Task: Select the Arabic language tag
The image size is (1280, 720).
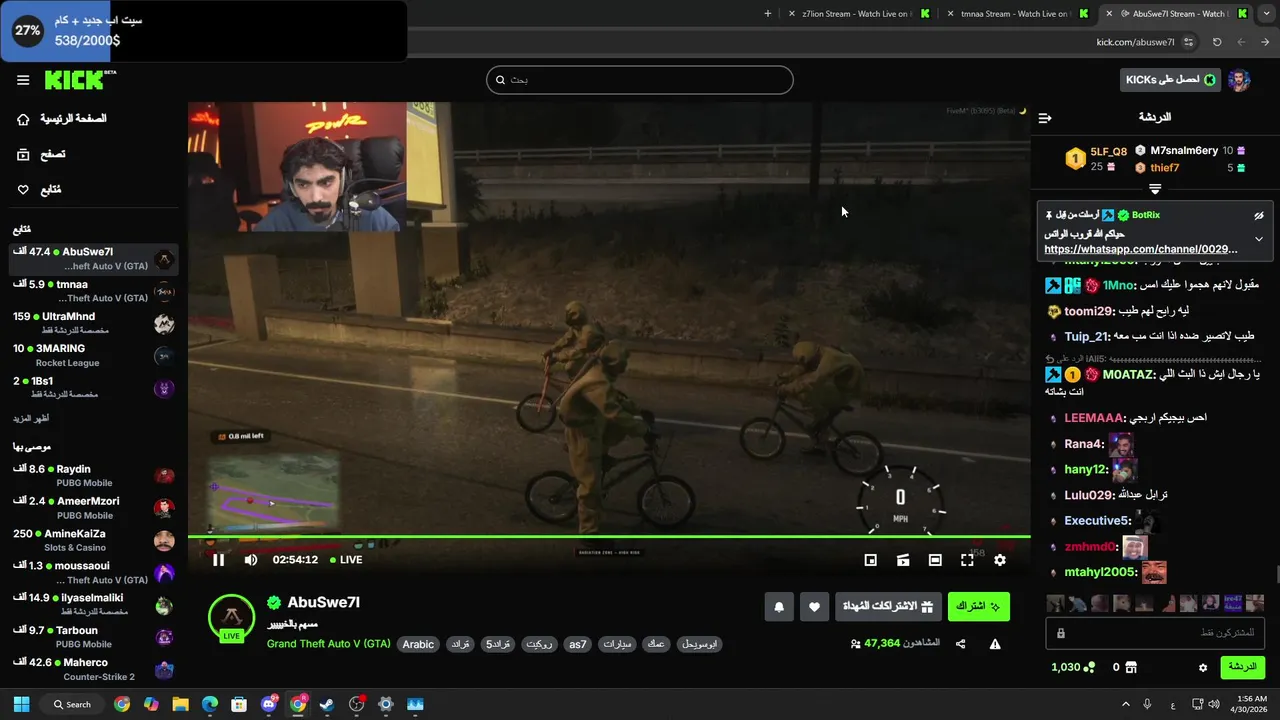Action: coord(418,644)
